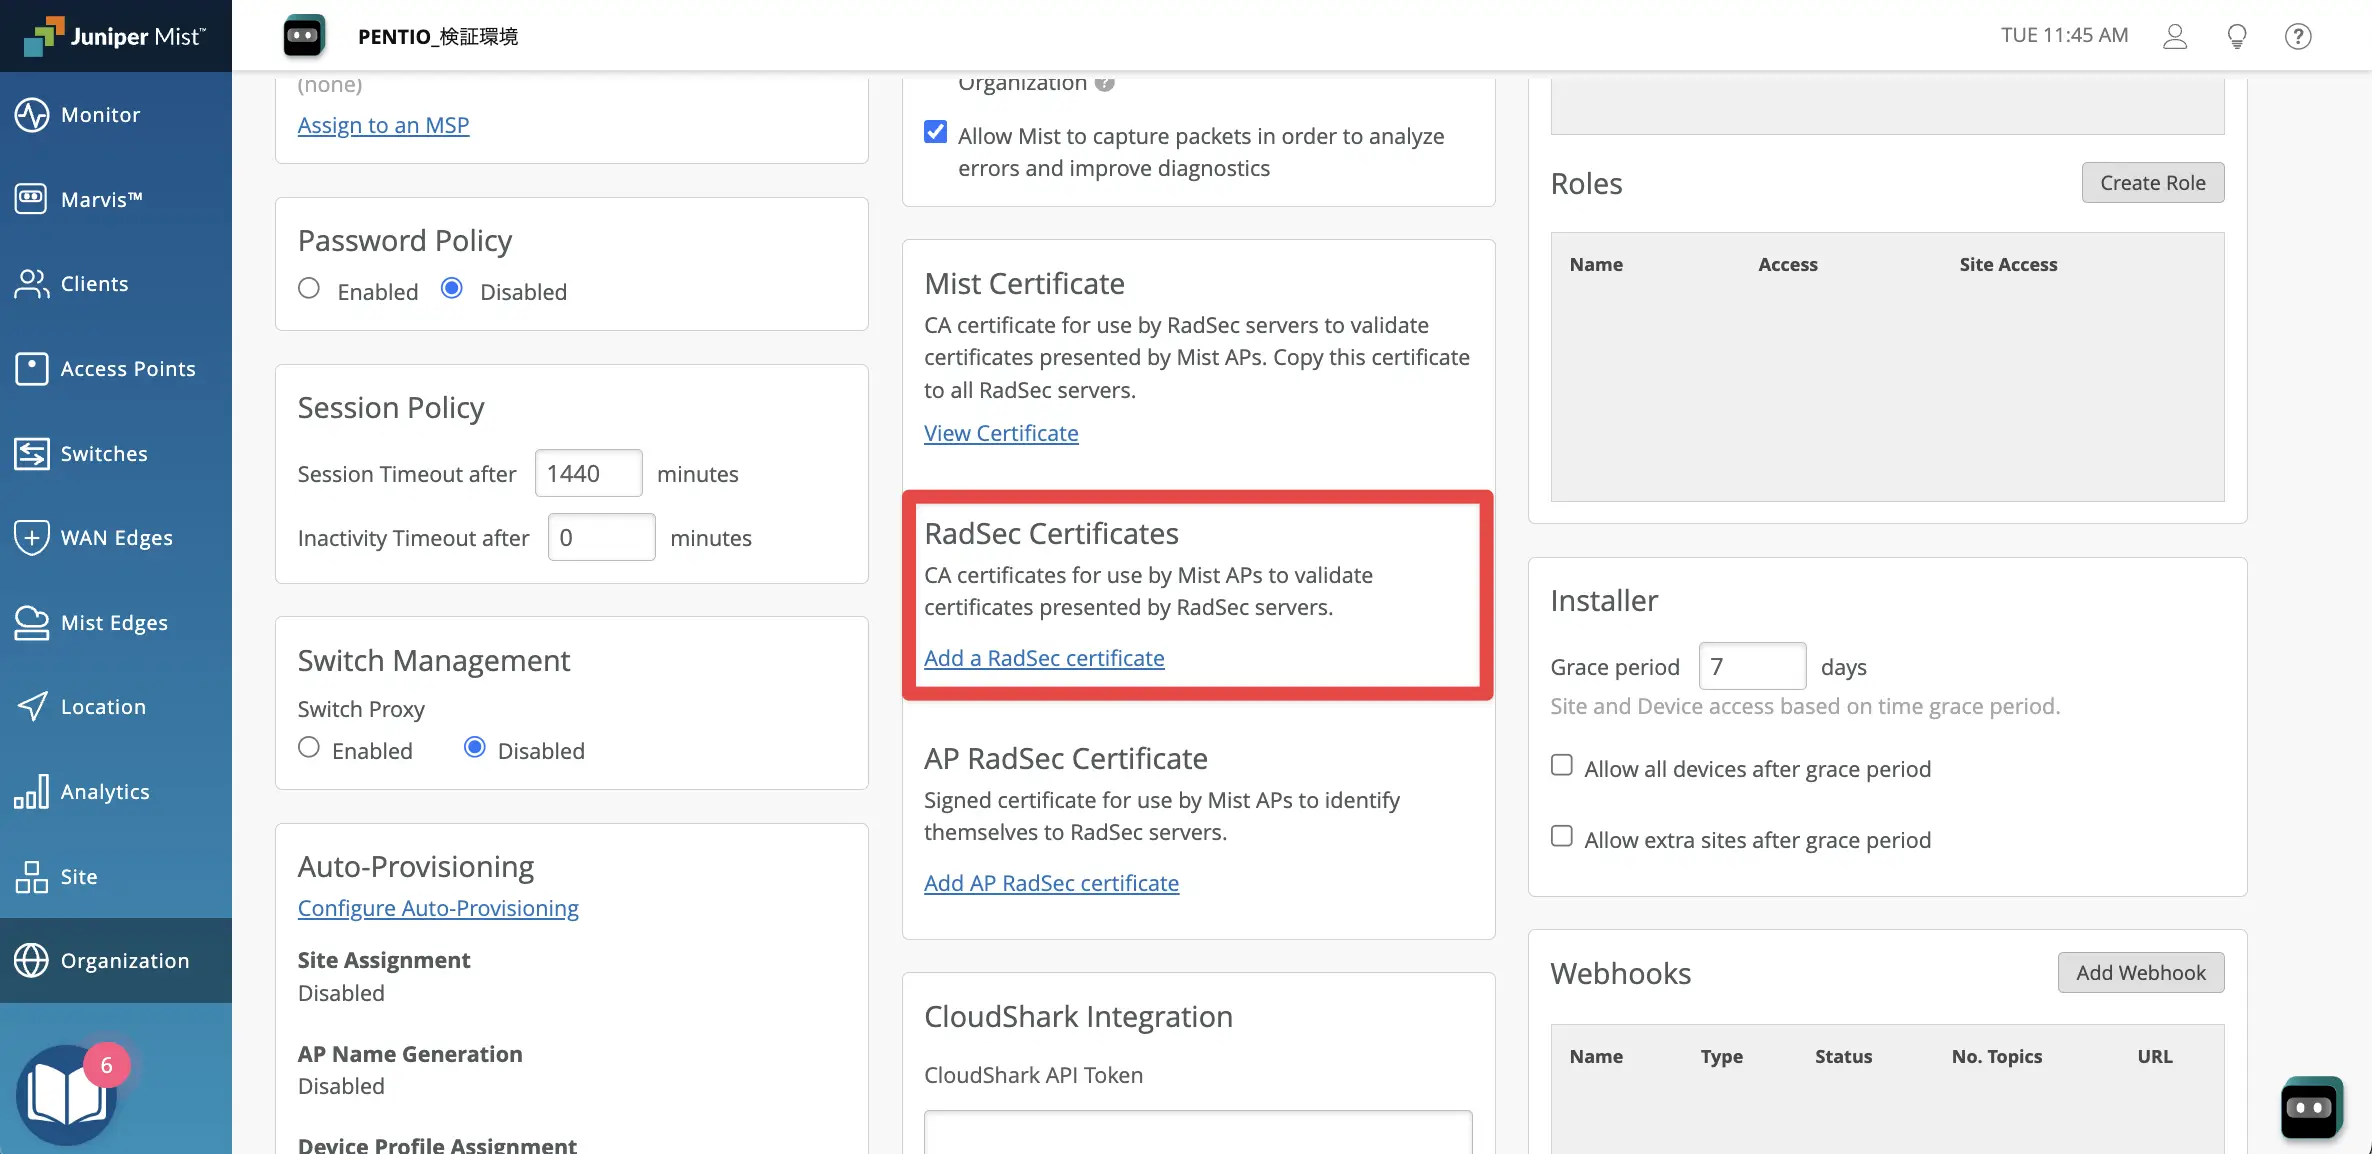The width and height of the screenshot is (2372, 1154).
Task: Click the Roles table Access column header
Action: coord(1788,264)
